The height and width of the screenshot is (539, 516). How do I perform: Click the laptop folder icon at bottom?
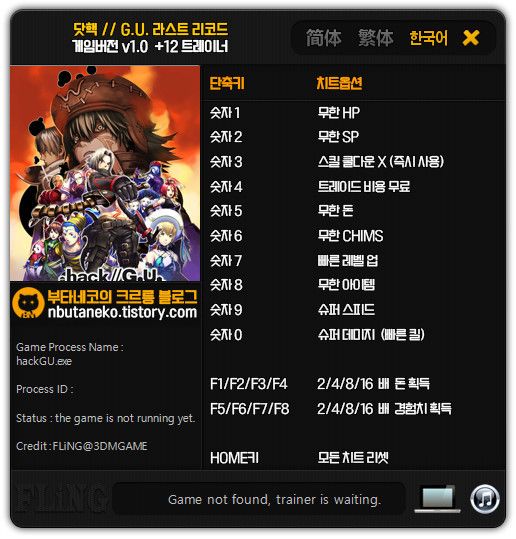pyautogui.click(x=438, y=498)
